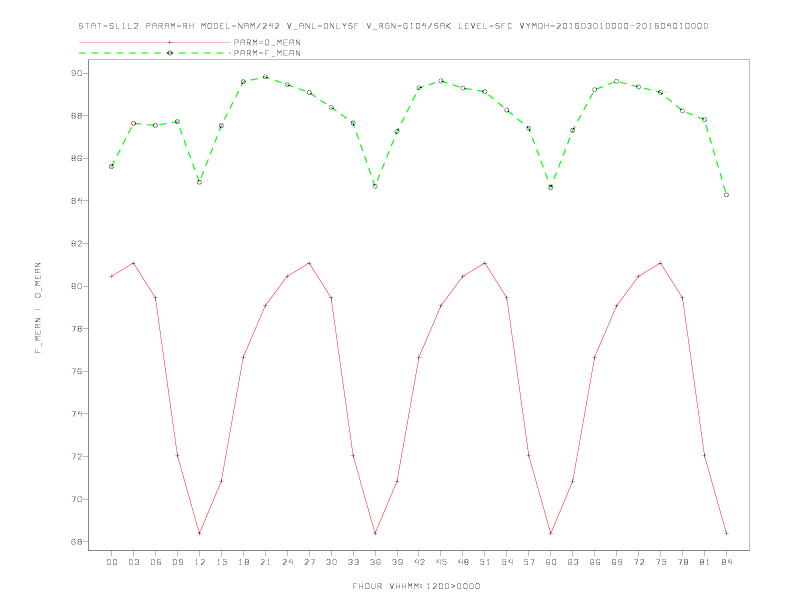Click the x-axis tick label 51
This screenshot has height=612, width=792.
(485, 562)
